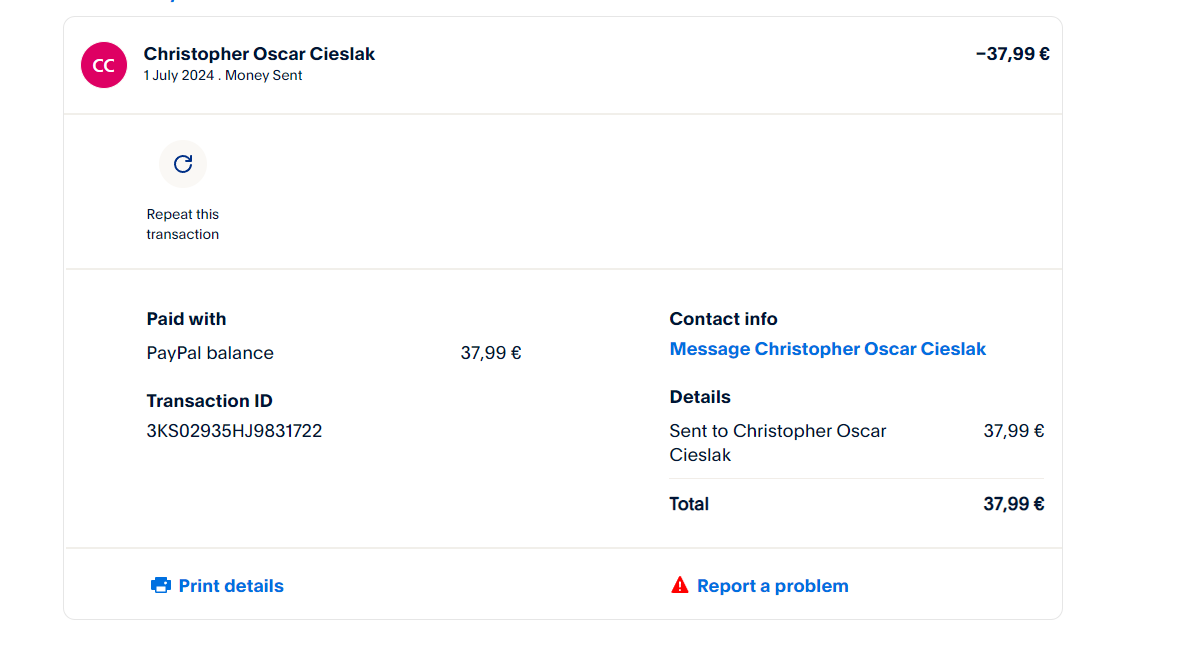Open the Print details link
This screenshot has width=1194, height=660.
pos(231,586)
